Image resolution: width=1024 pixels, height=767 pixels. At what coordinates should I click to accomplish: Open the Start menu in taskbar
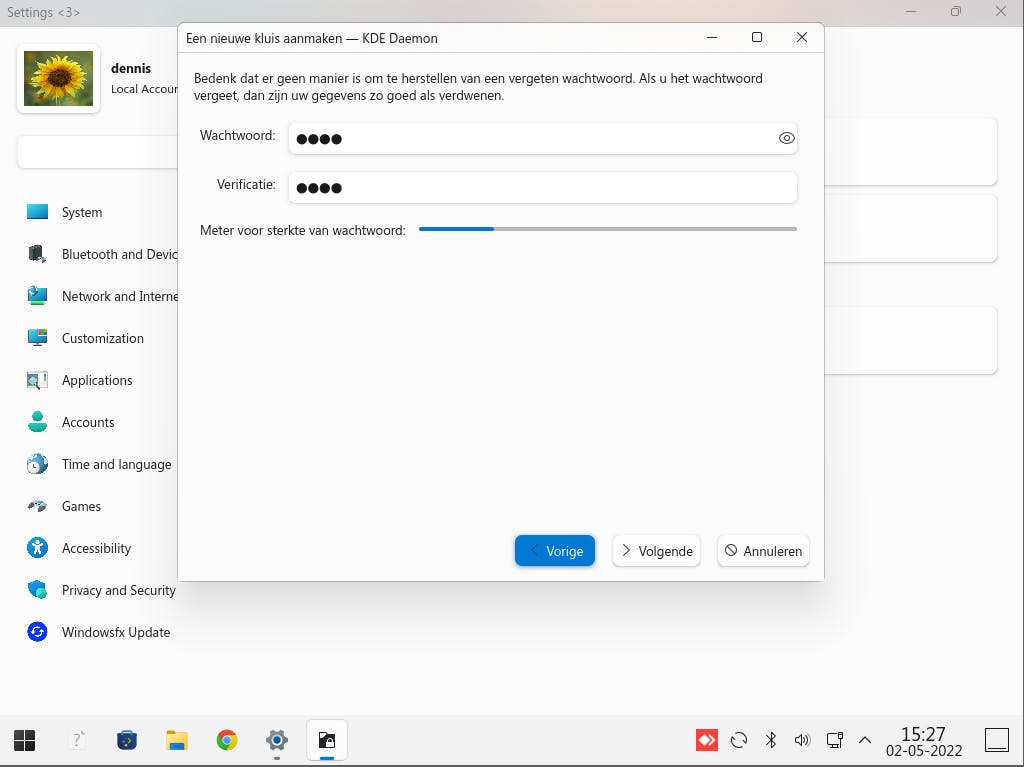[x=25, y=740]
